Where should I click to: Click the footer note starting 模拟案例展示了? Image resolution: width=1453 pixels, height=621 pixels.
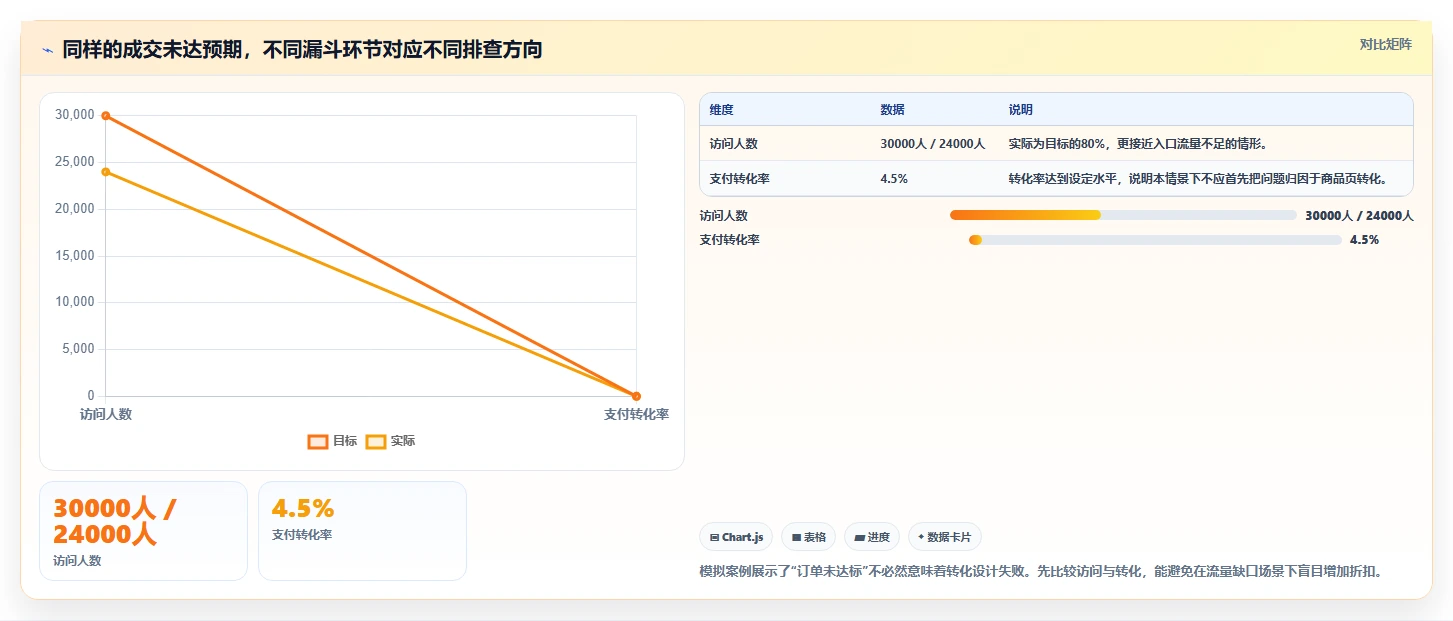(1040, 571)
